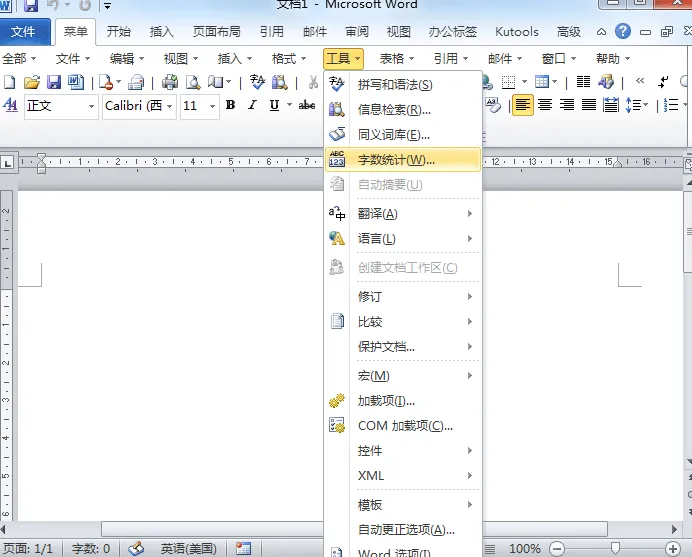Open the 帮助 menu
Viewport: 692px width, 557px height.
click(x=613, y=58)
